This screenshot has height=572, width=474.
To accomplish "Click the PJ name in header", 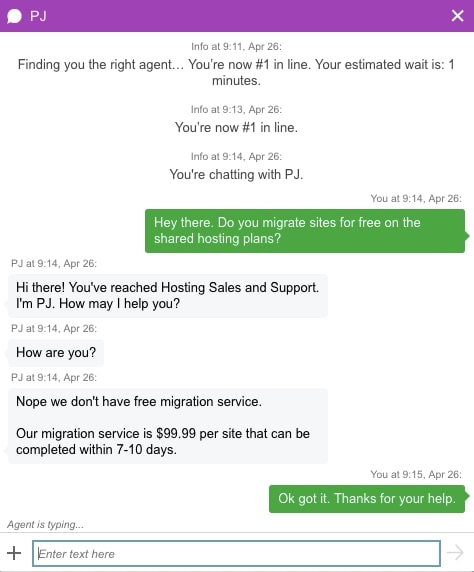I will pos(38,16).
